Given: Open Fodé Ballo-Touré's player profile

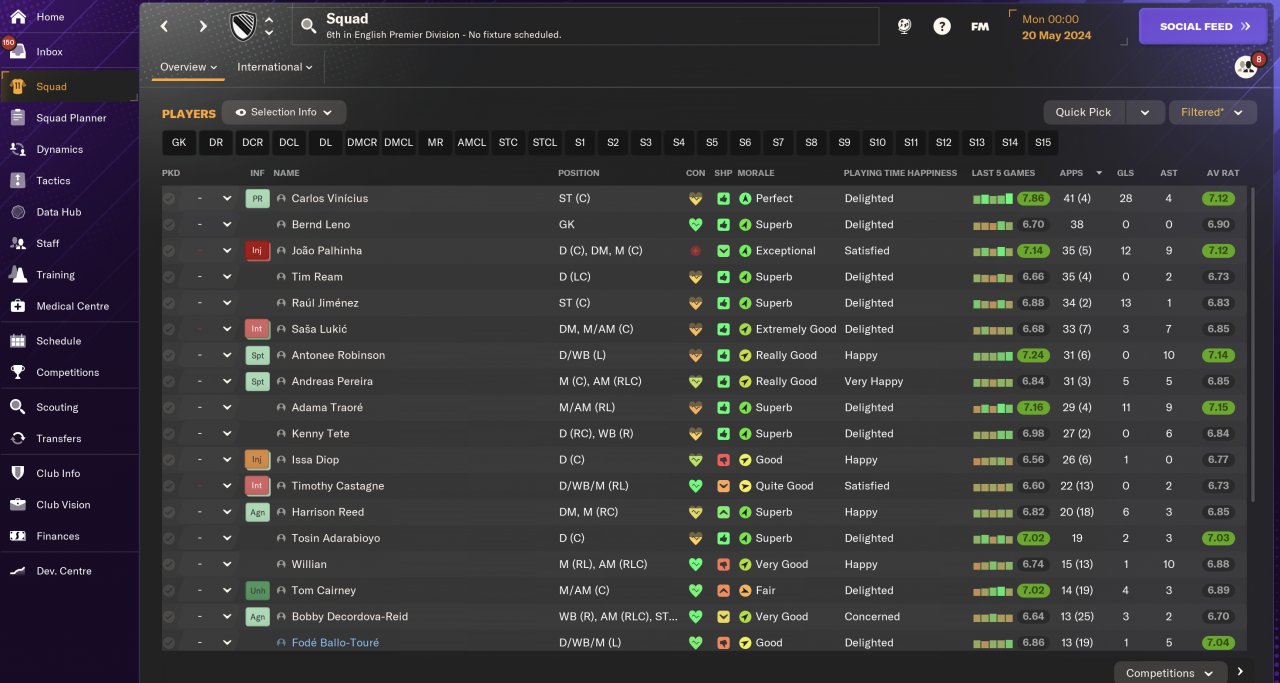Looking at the screenshot, I should point(335,643).
